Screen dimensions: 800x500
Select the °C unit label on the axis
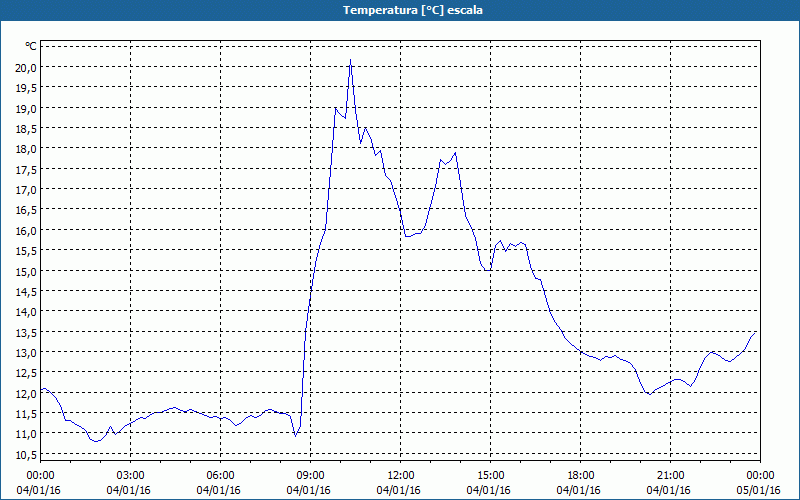31,46
